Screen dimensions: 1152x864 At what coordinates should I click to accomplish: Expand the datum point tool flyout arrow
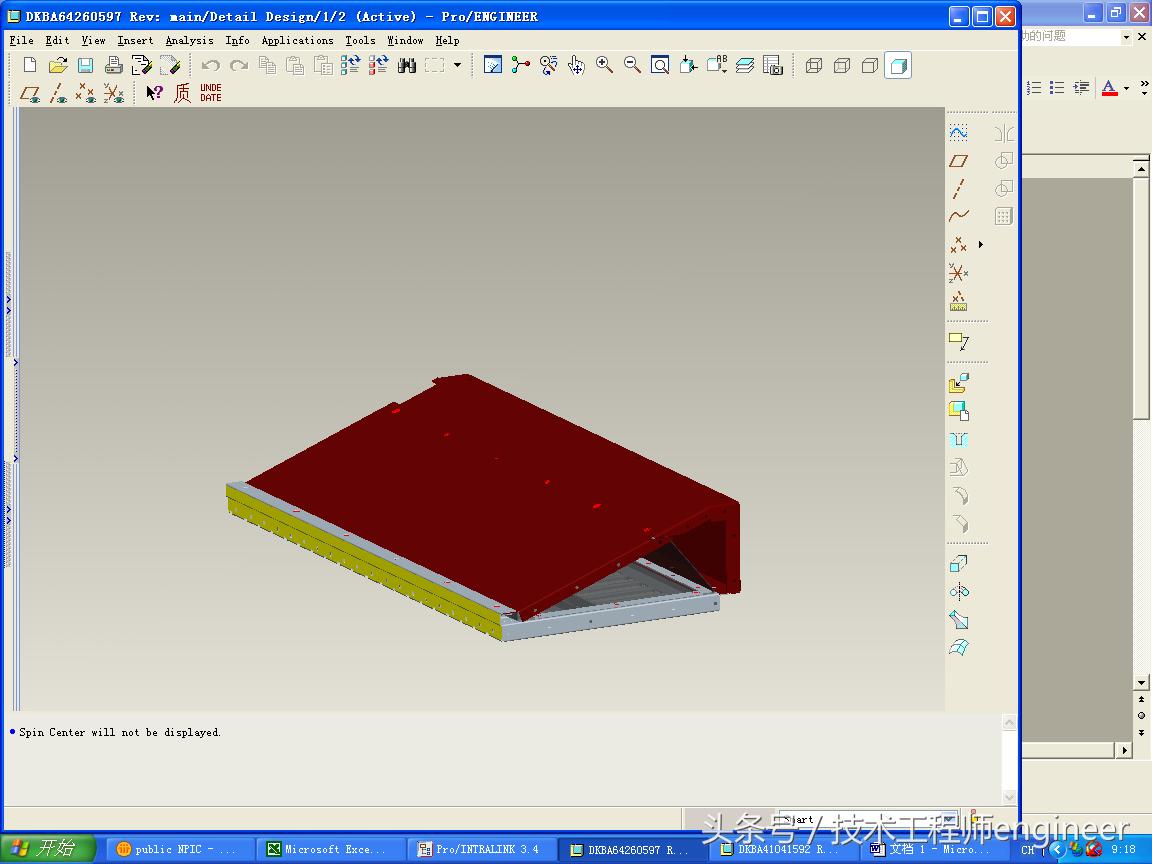tap(981, 244)
